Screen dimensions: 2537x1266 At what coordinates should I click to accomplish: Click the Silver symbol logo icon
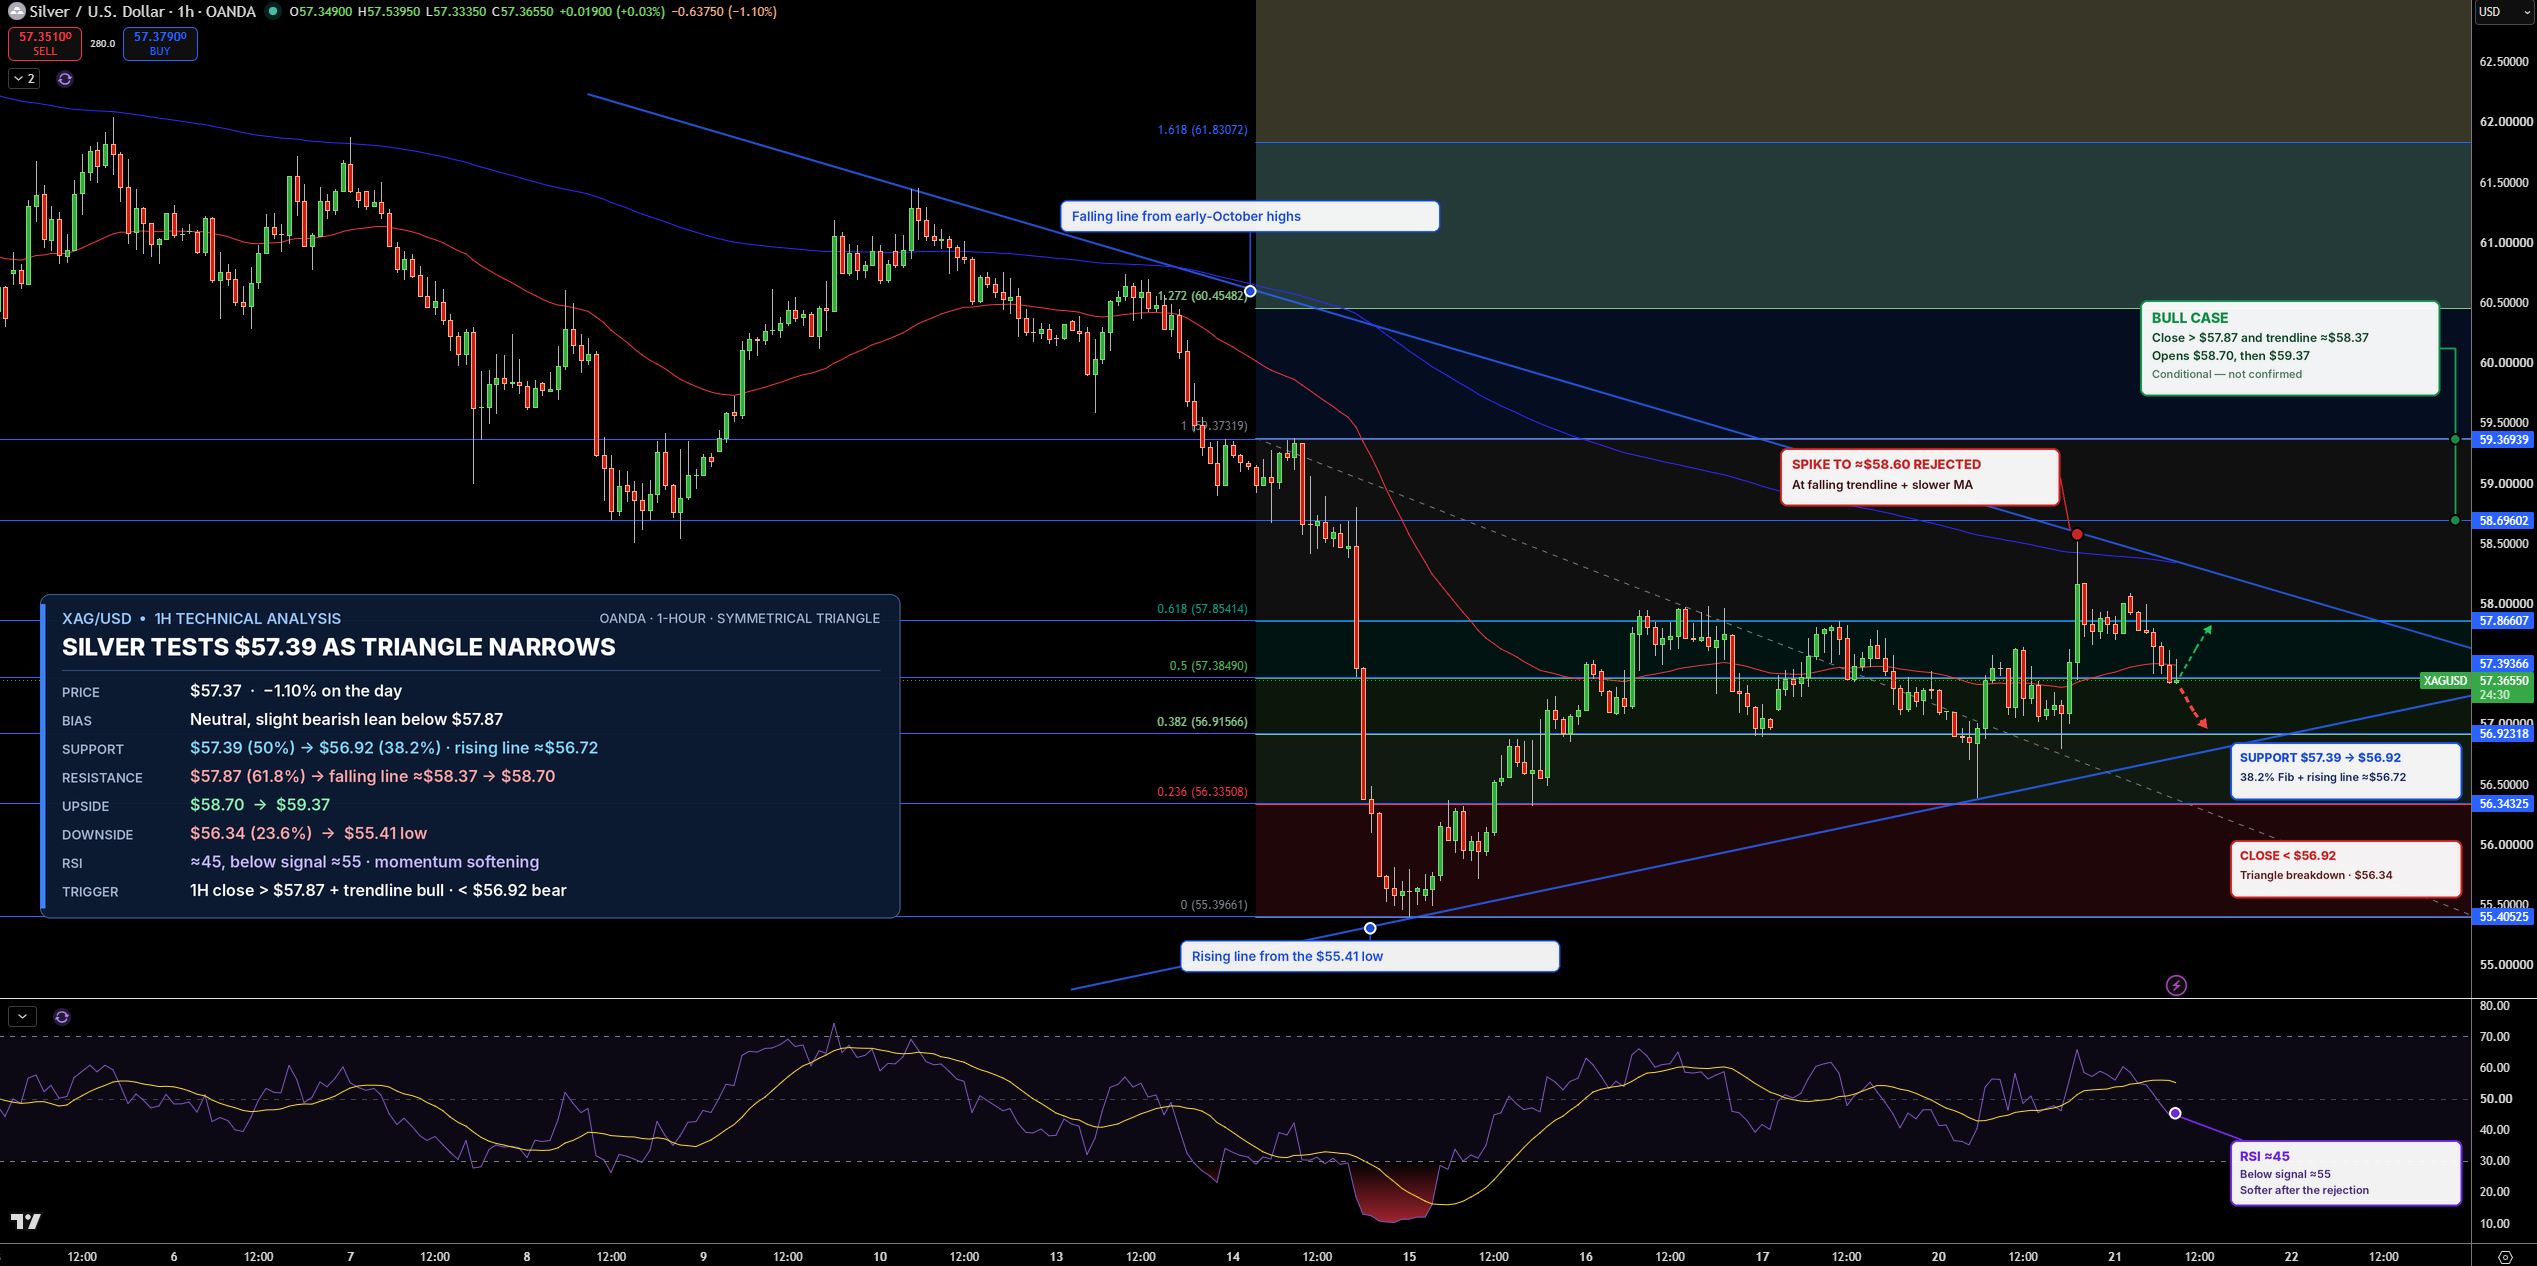click(x=16, y=11)
